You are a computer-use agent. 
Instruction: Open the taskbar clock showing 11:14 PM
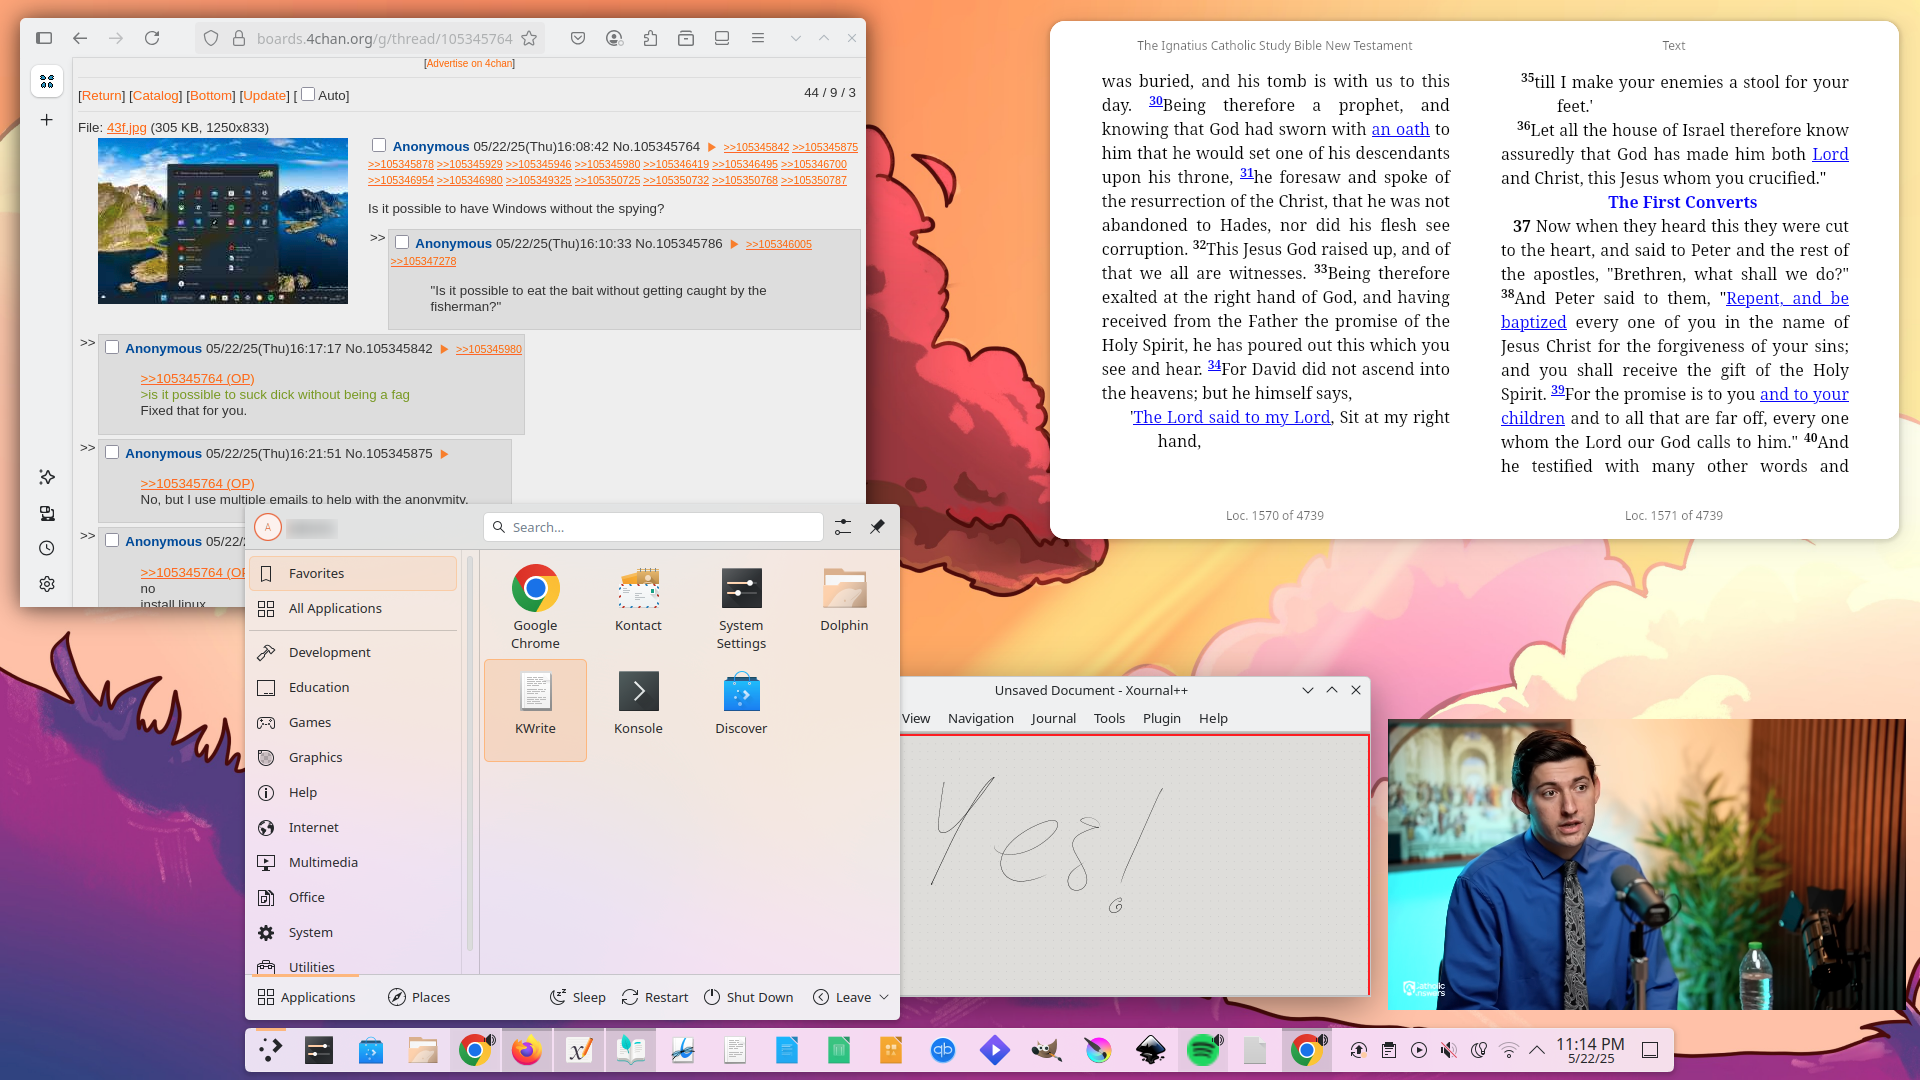point(1590,1050)
